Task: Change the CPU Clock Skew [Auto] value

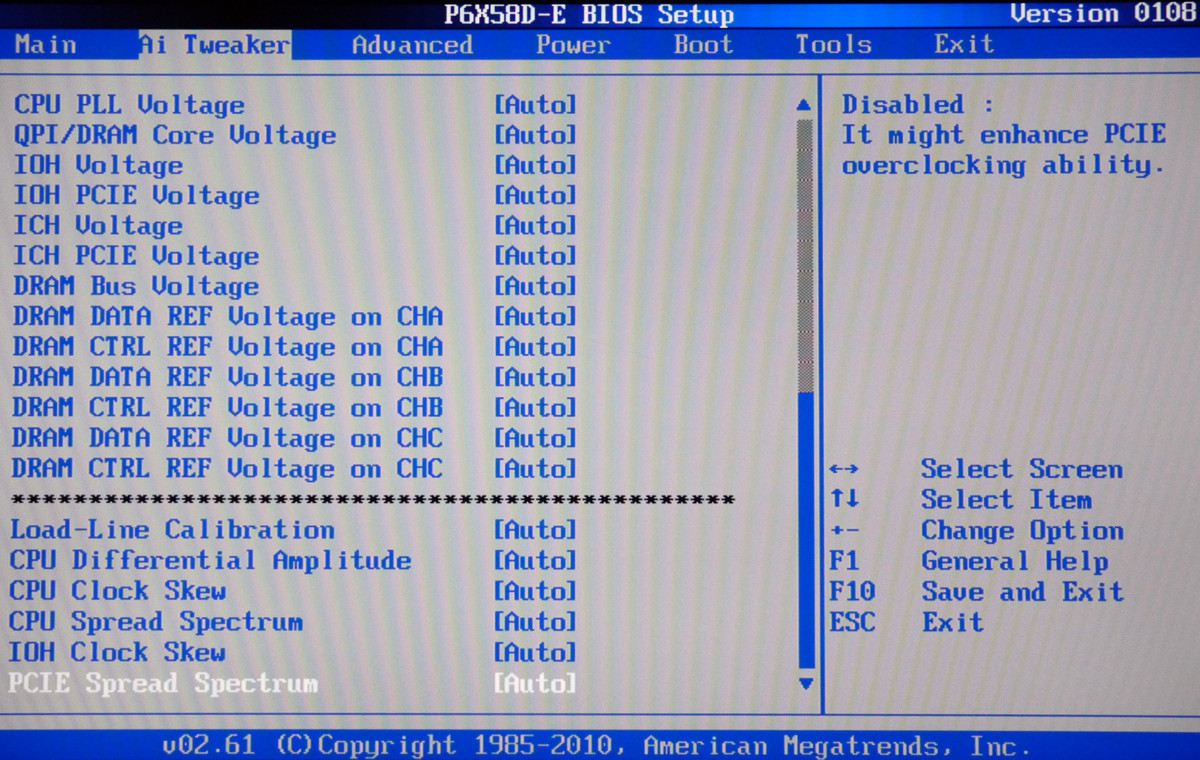Action: point(536,591)
